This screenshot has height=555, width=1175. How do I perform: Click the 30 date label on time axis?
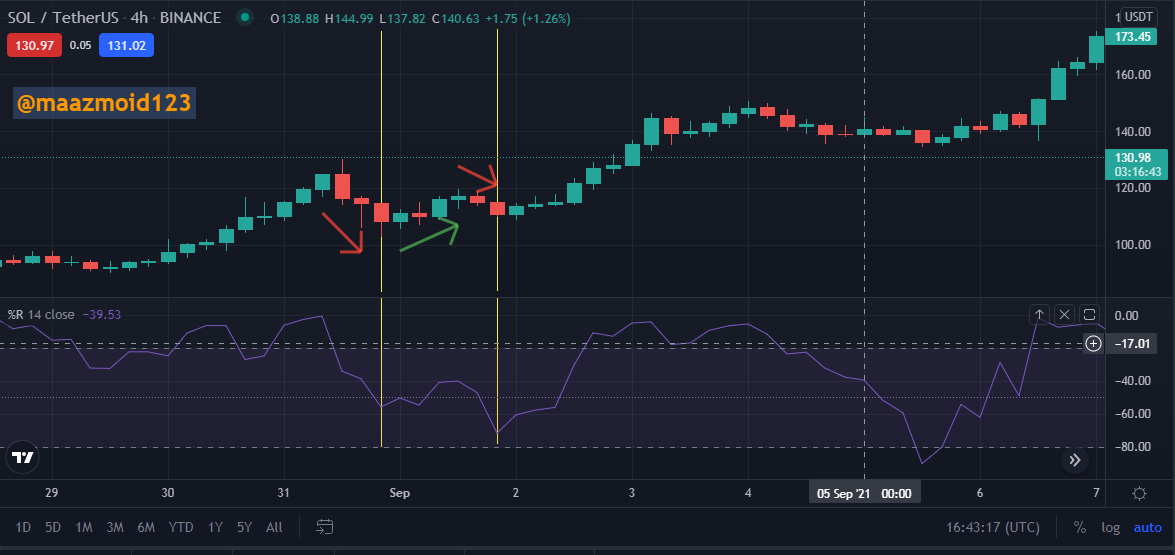click(168, 493)
